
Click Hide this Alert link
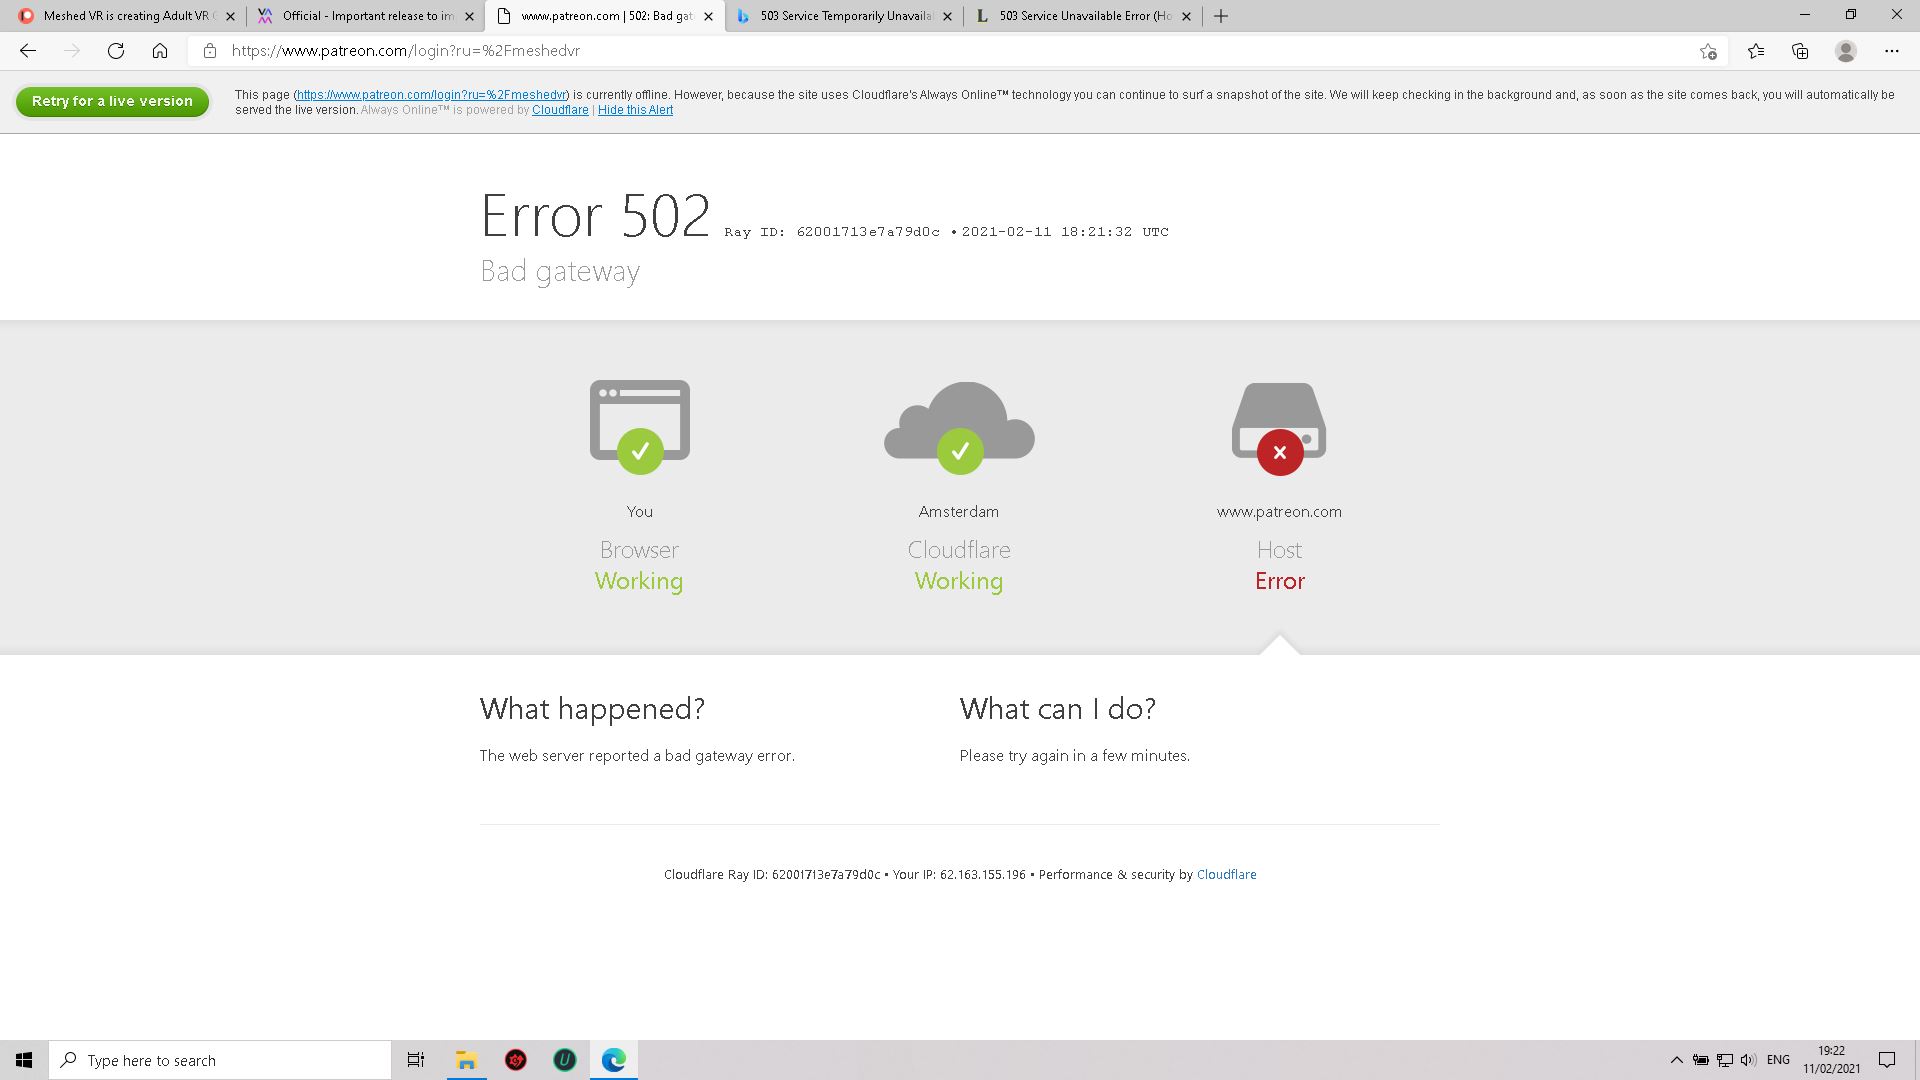tap(635, 110)
